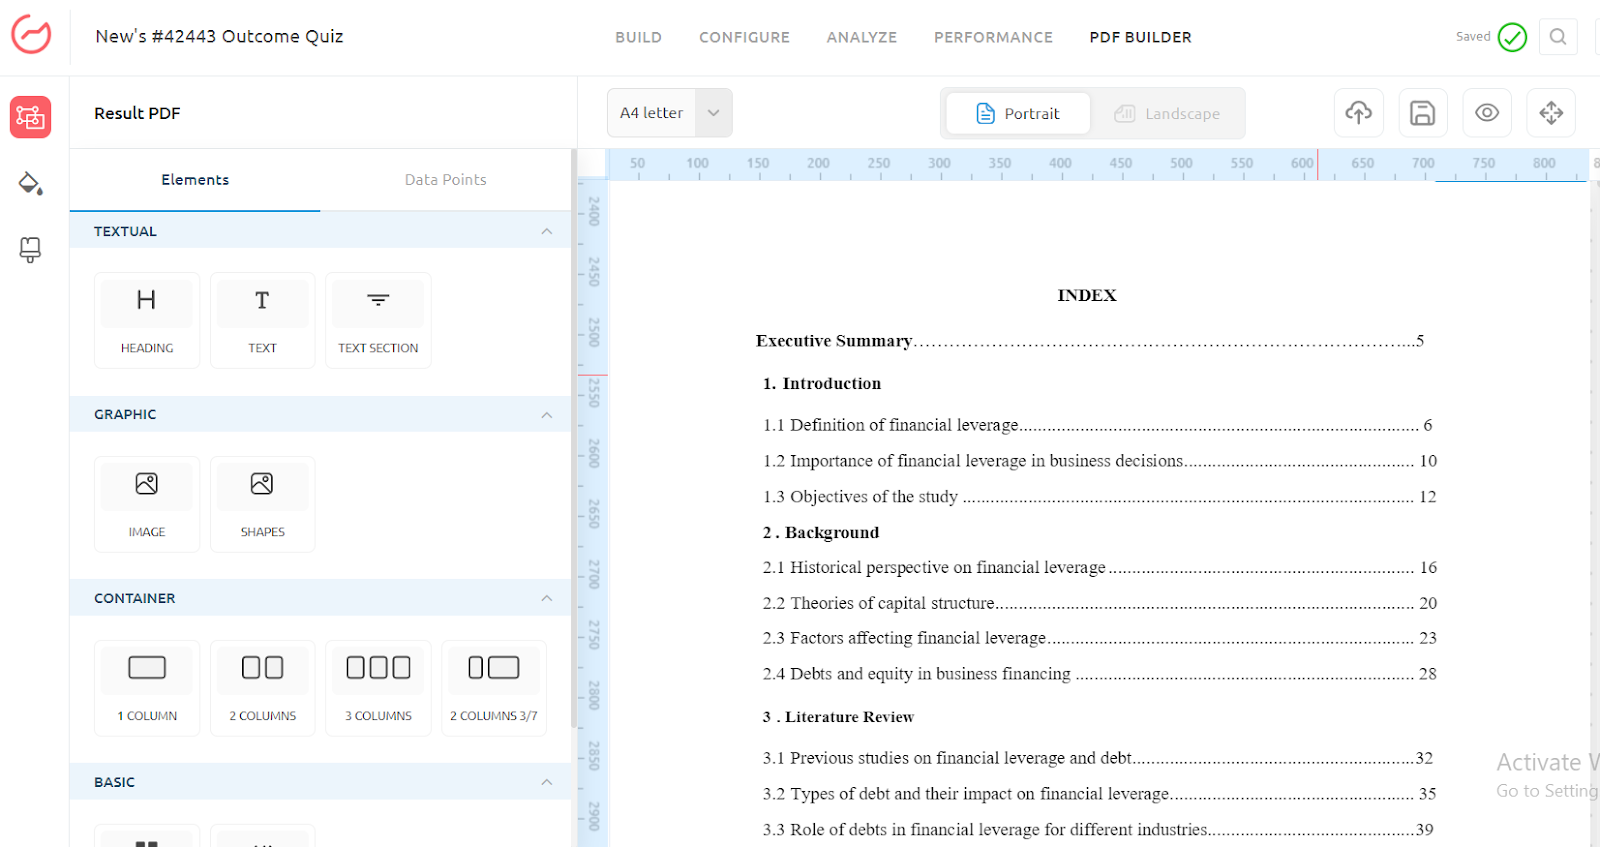Add a Text Section element
The width and height of the screenshot is (1600, 847).
click(x=378, y=320)
